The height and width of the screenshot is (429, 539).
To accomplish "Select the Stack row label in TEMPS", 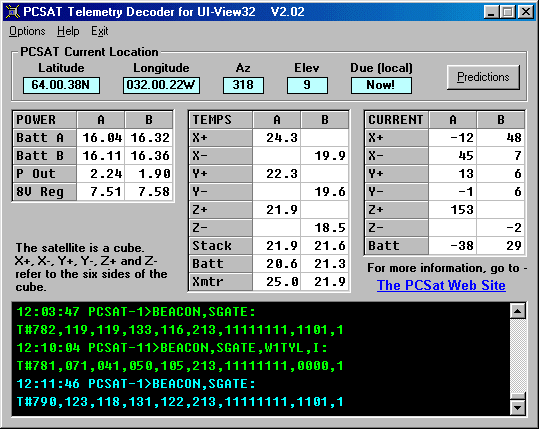I will tap(221, 245).
